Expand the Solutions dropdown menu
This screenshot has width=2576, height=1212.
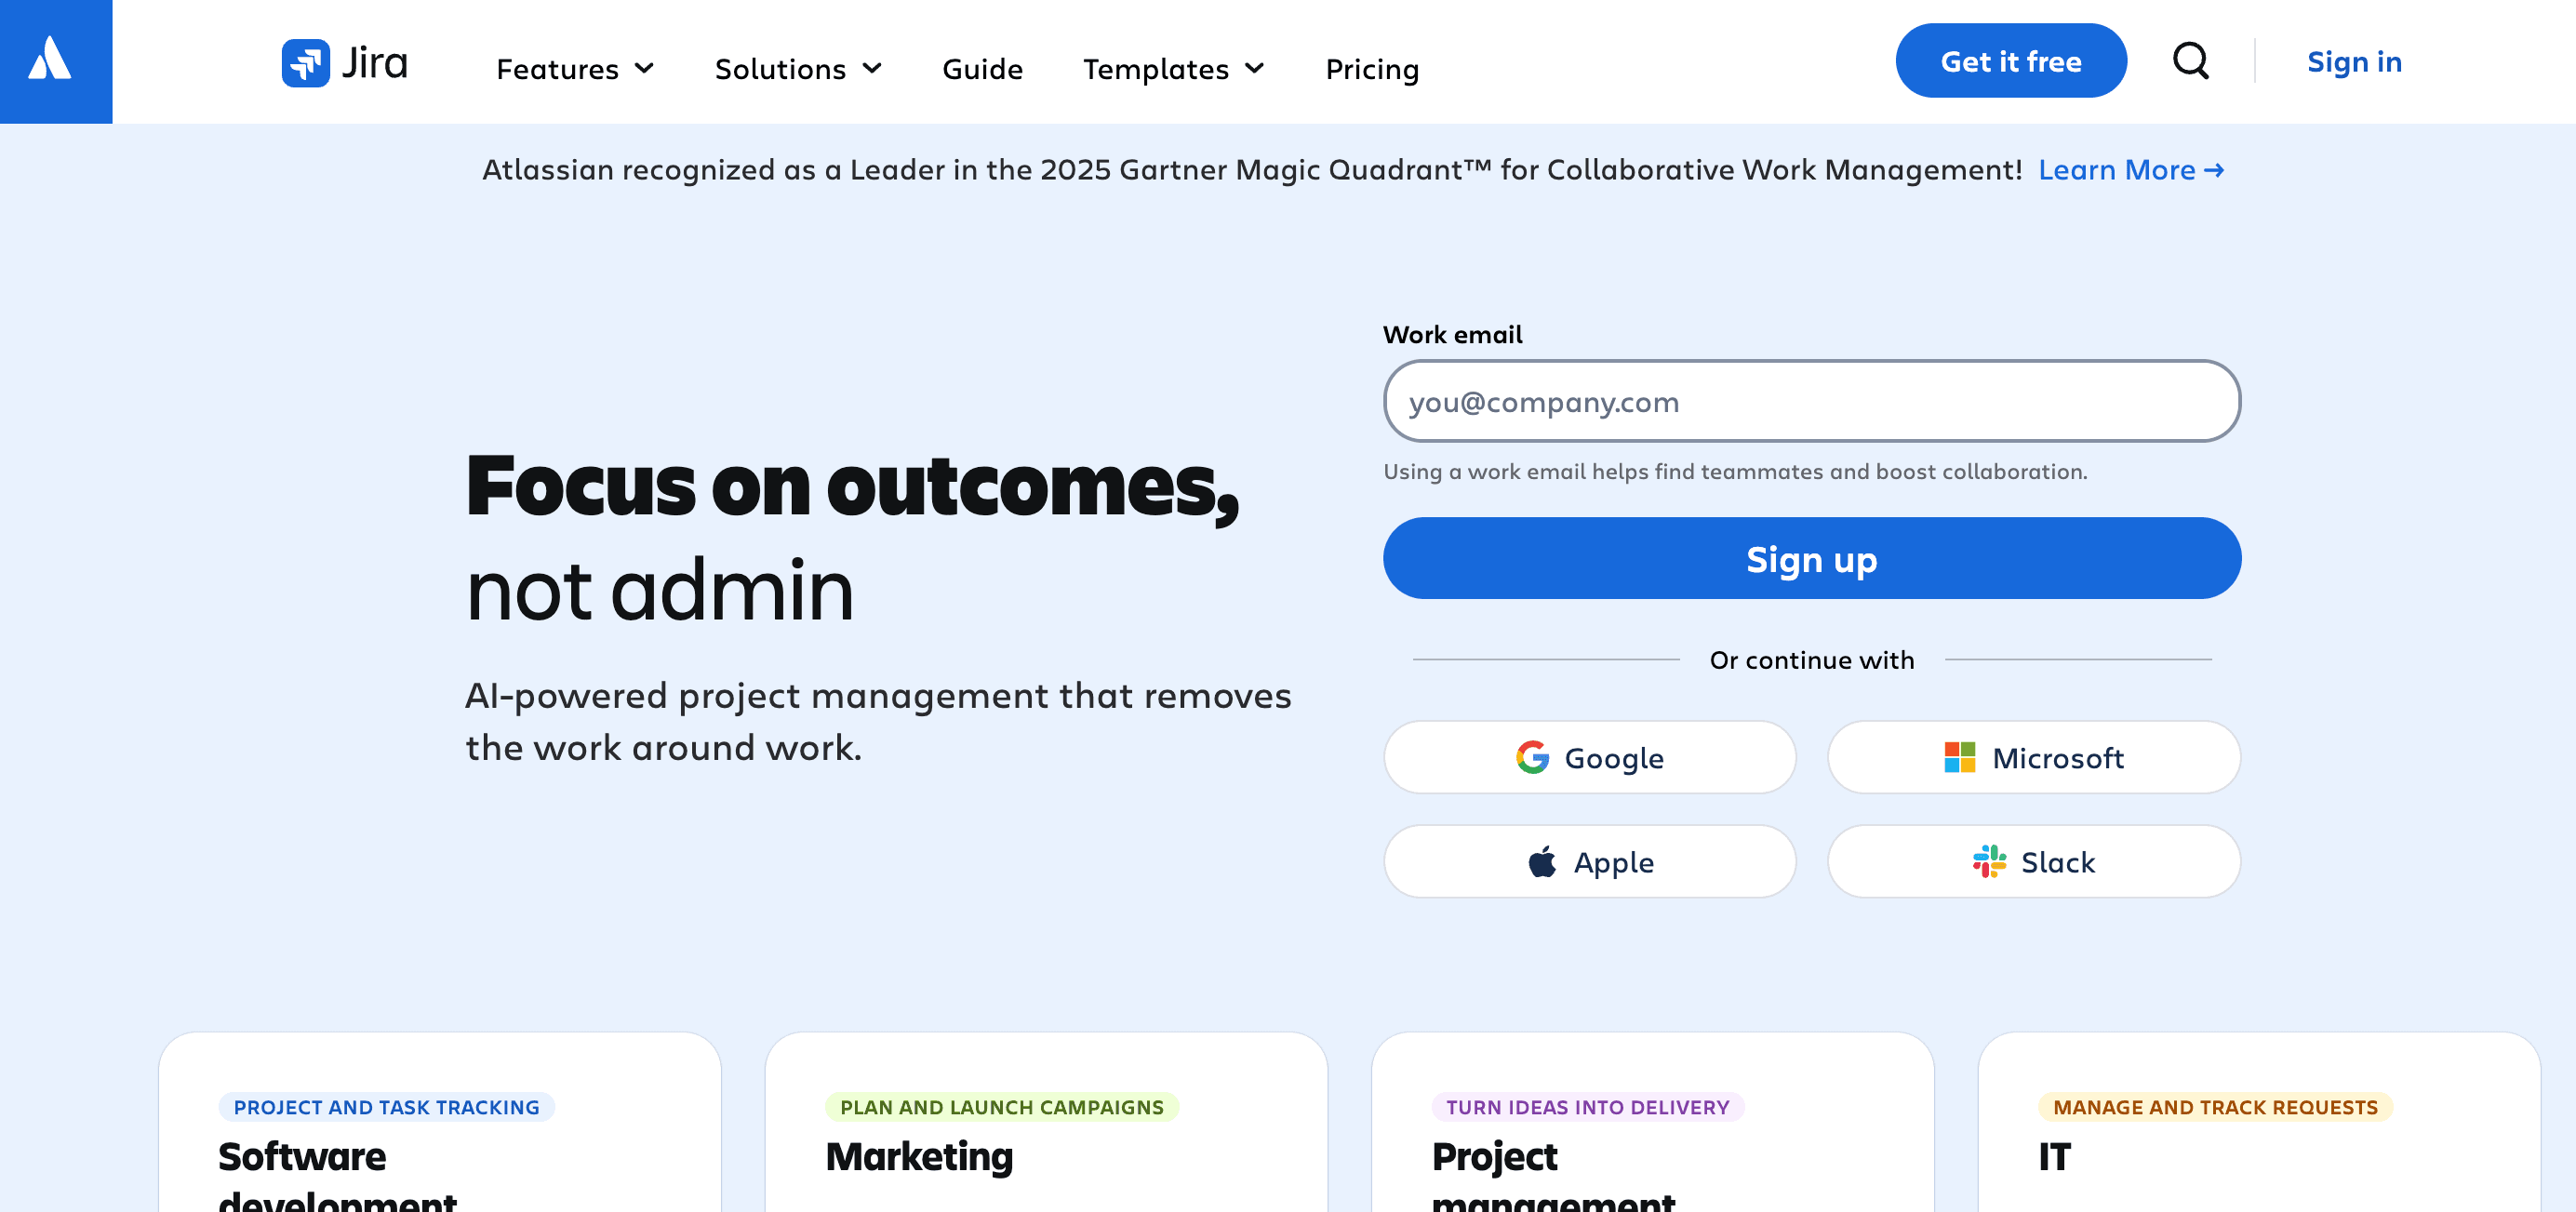pos(798,68)
